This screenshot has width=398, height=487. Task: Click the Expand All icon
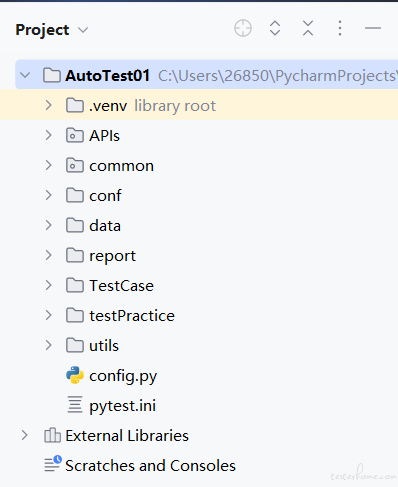coord(275,28)
